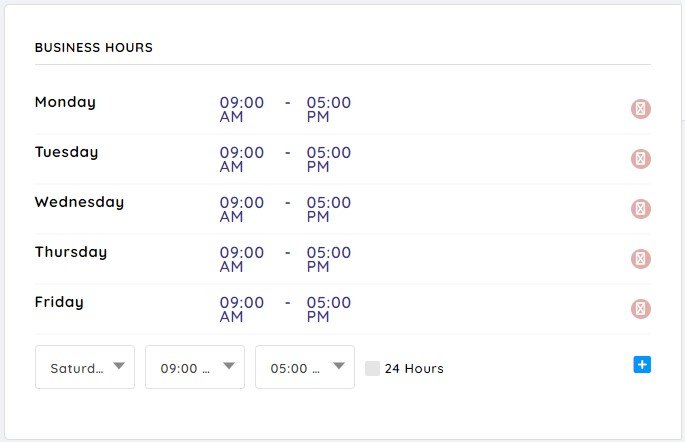685x442 pixels.
Task: Click the 24 Hours label text
Action: 414,369
